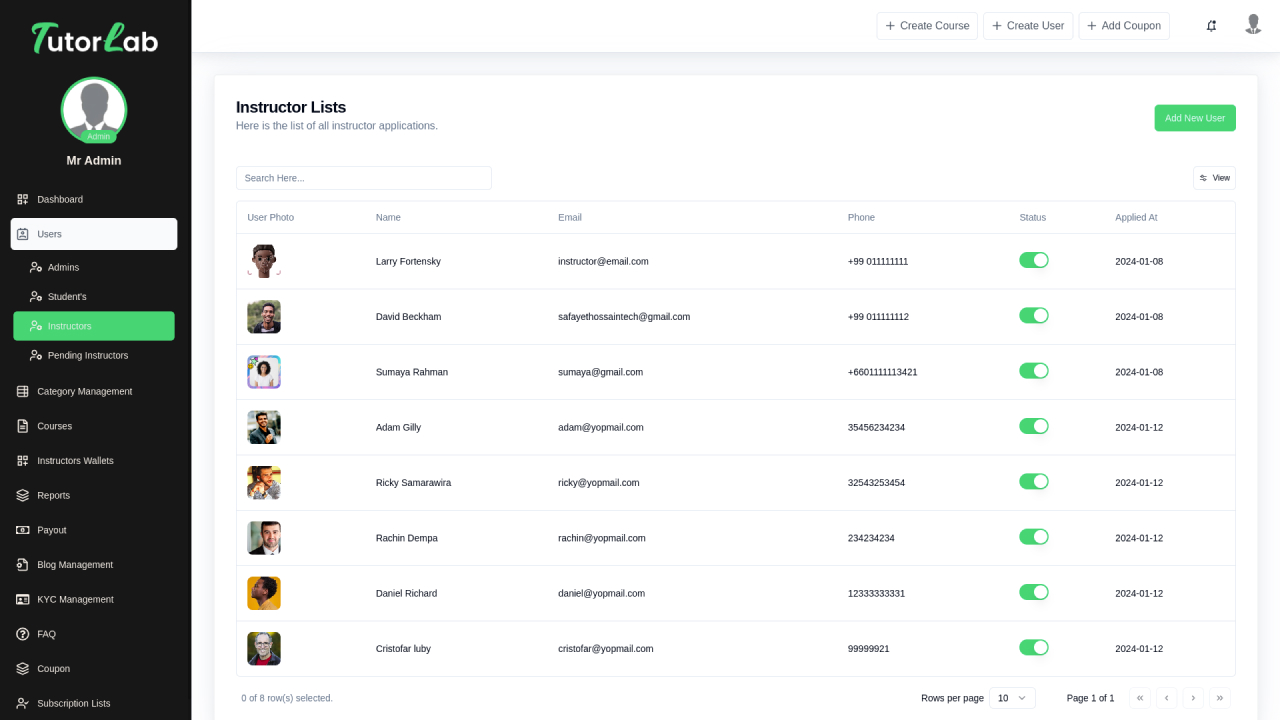Collapse the Users sidebar section
This screenshot has height=720, width=1280.
[94, 234]
